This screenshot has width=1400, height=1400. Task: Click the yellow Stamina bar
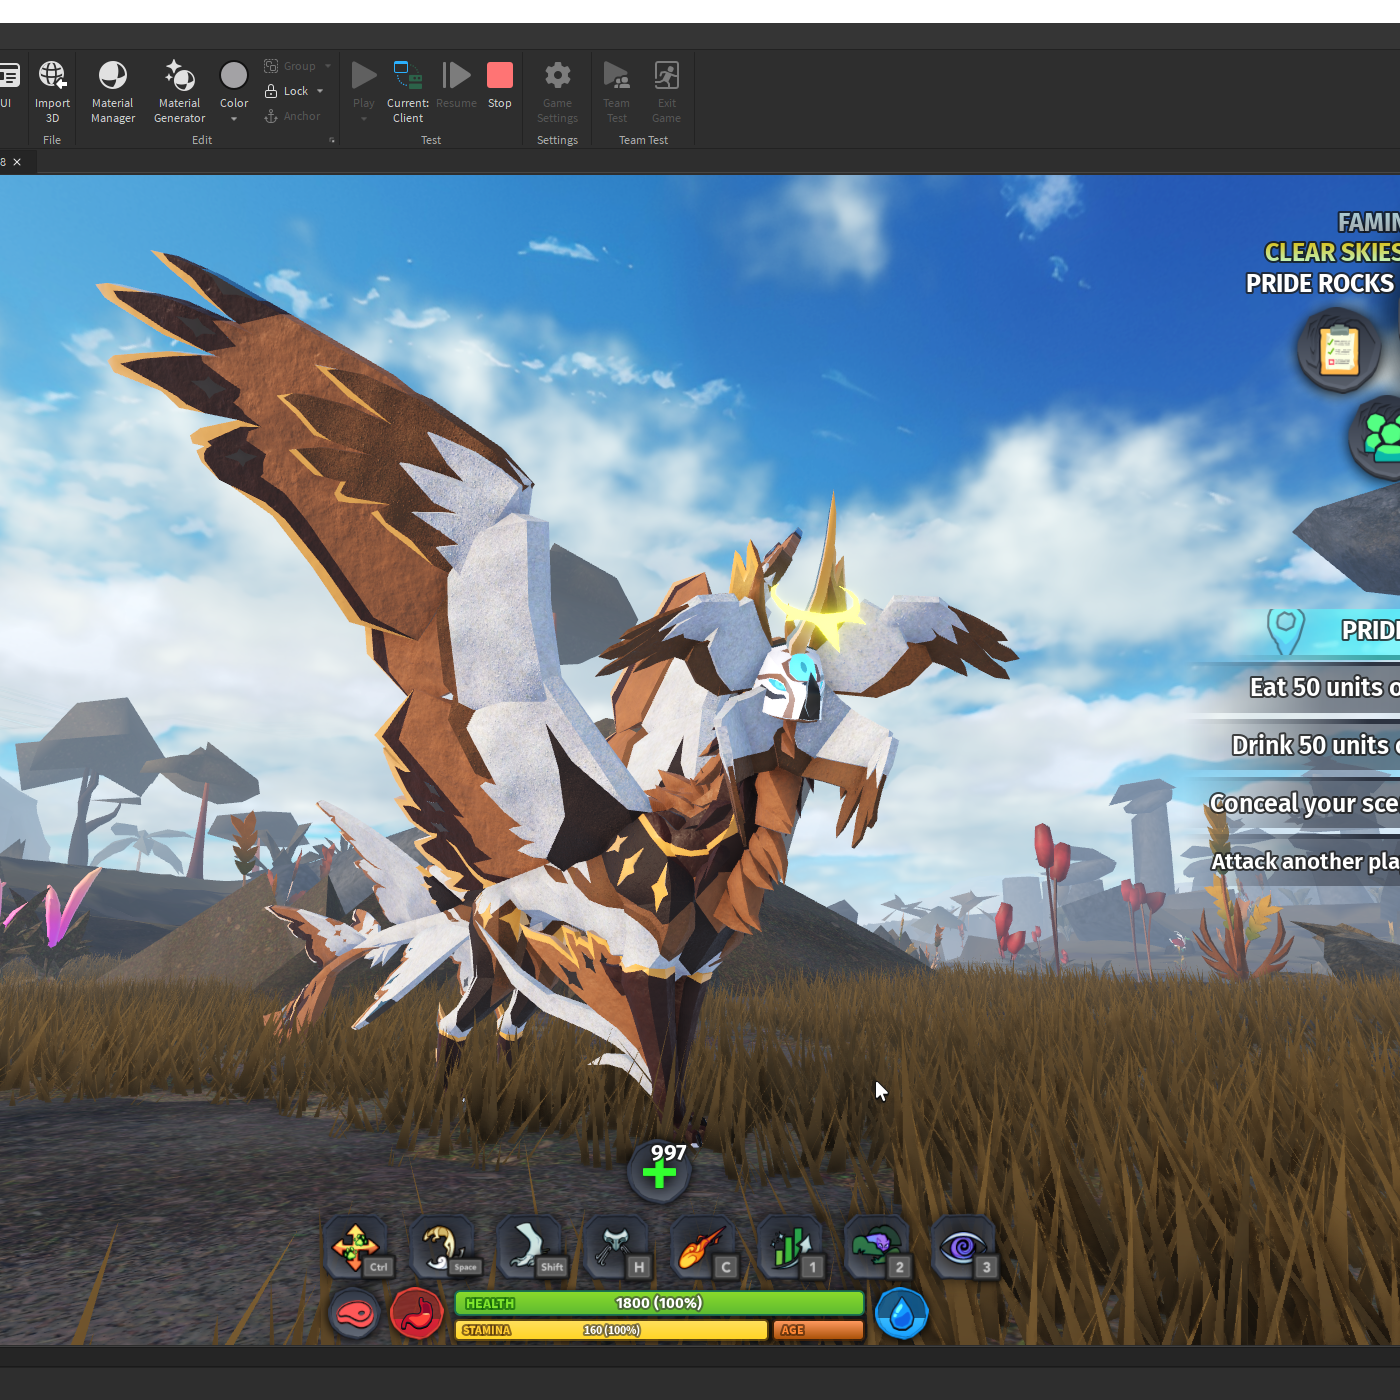(611, 1330)
